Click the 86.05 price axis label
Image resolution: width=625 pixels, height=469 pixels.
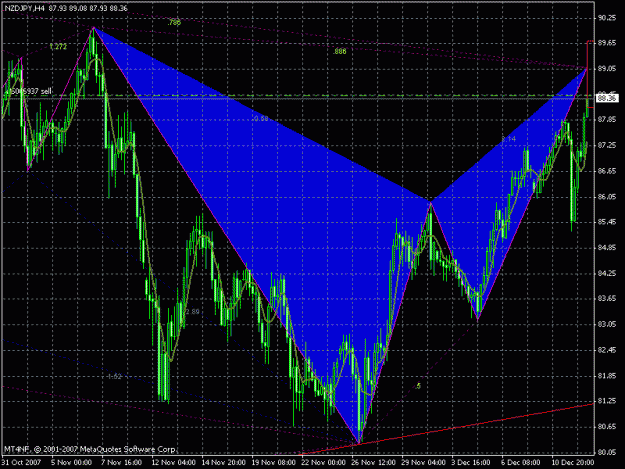coord(607,197)
